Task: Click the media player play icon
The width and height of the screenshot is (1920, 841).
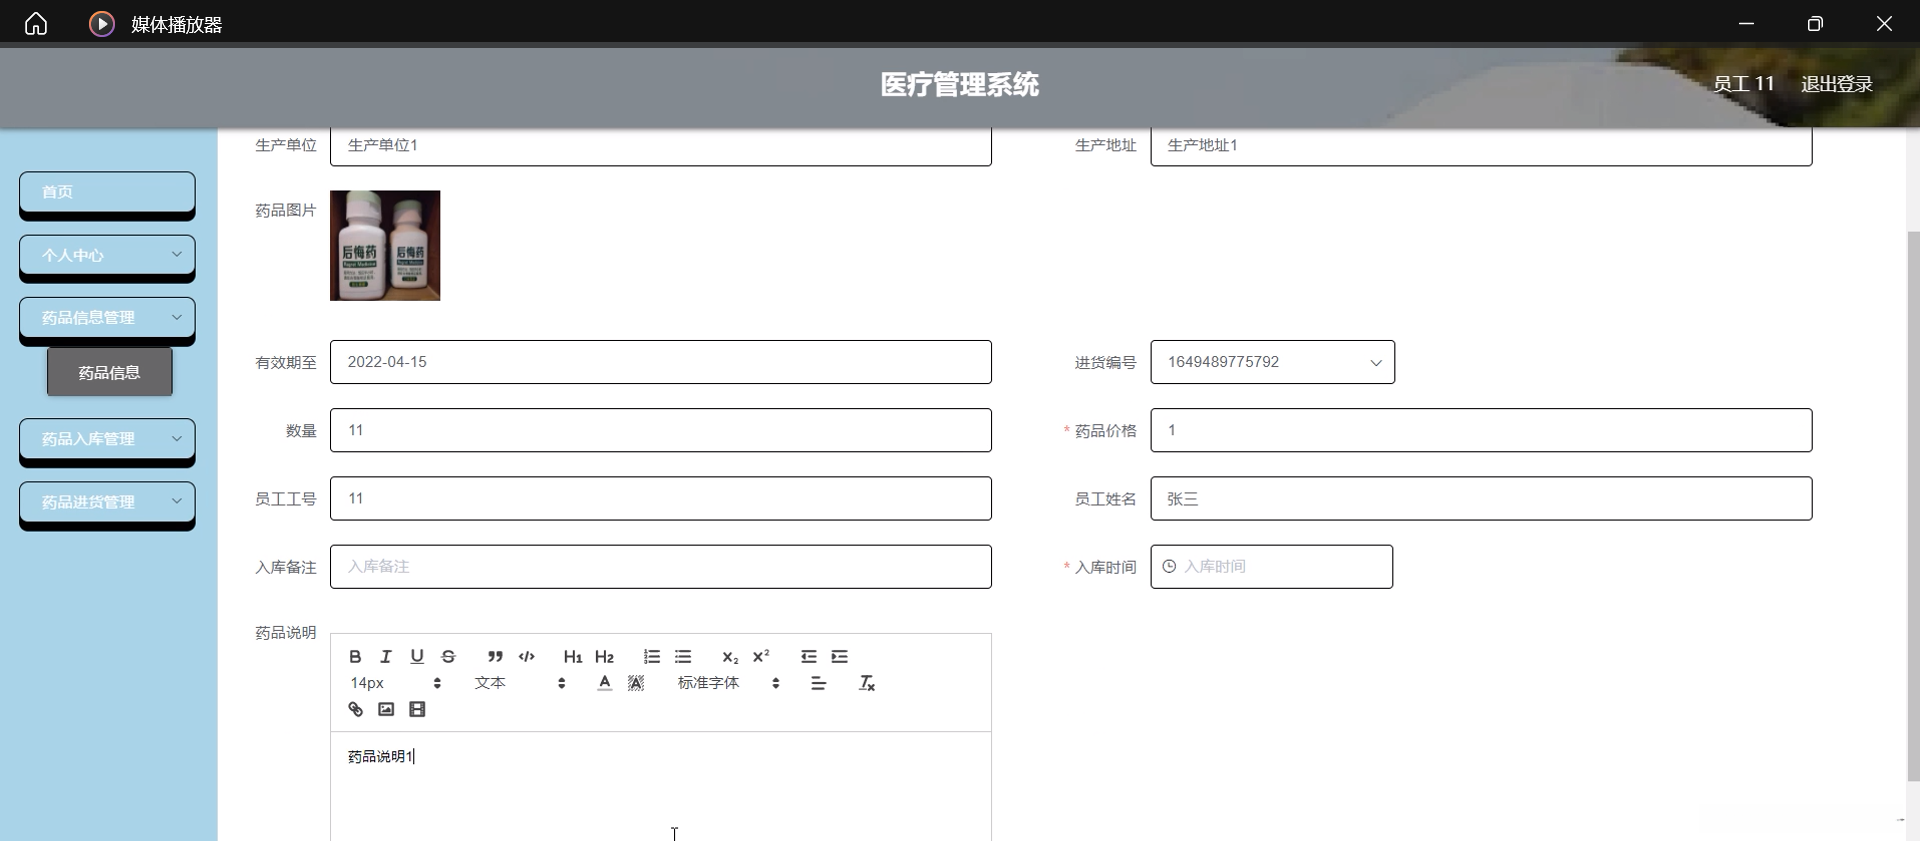Action: click(x=102, y=23)
